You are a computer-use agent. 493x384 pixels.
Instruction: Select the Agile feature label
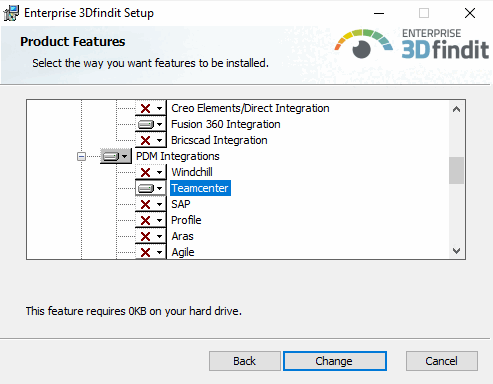pyautogui.click(x=183, y=252)
